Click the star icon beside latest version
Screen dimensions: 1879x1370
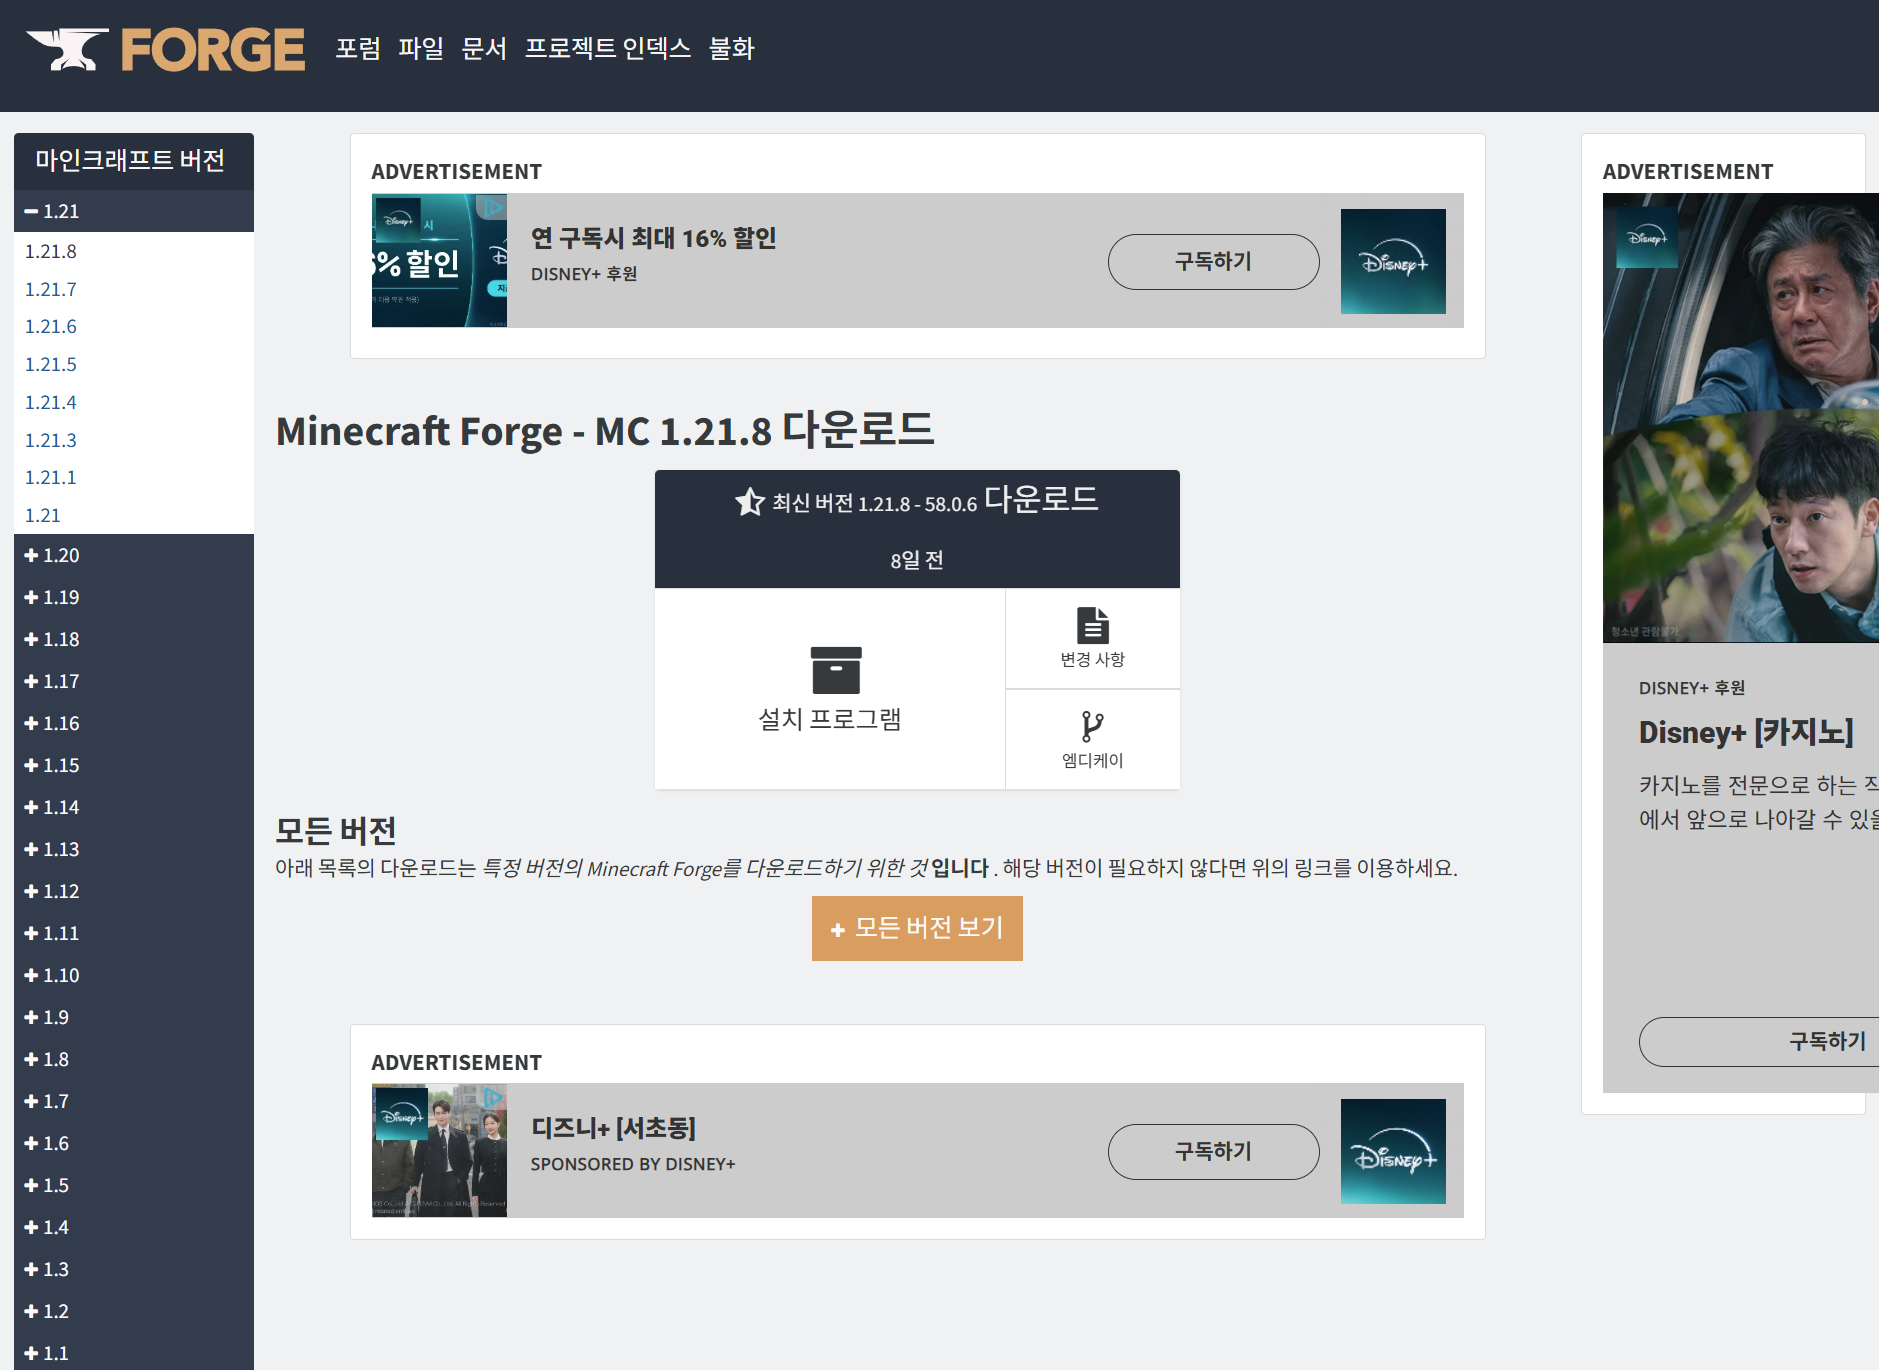(750, 501)
